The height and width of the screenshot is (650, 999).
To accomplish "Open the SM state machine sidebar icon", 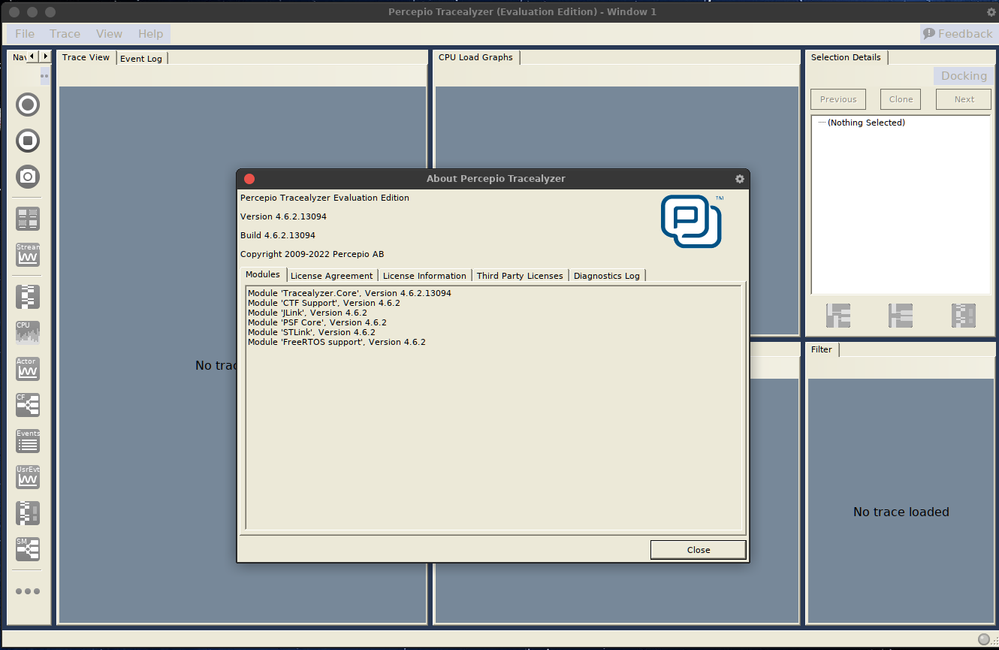I will pyautogui.click(x=27, y=549).
